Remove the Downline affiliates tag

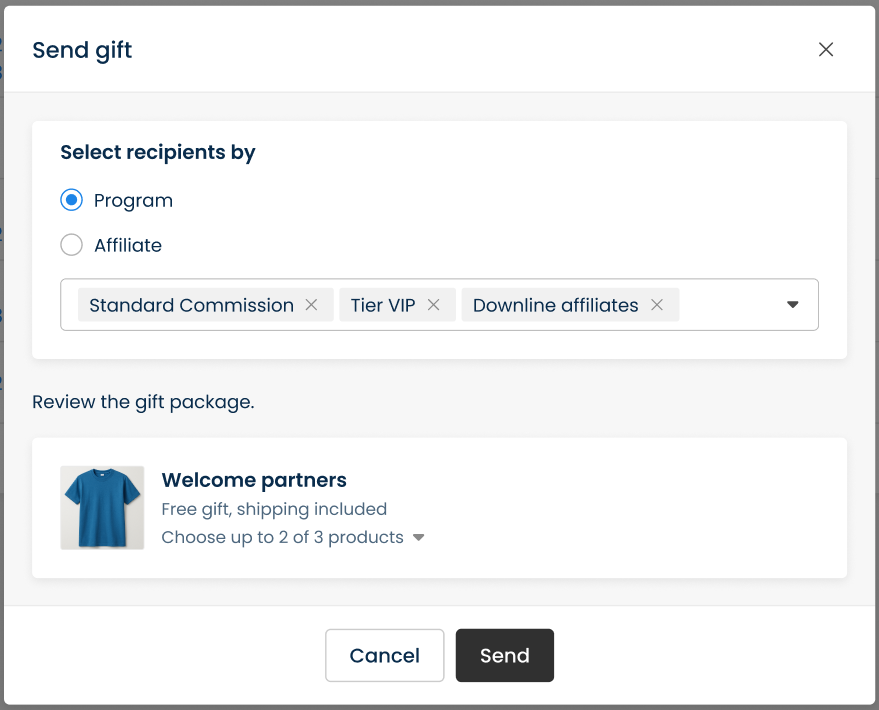657,305
